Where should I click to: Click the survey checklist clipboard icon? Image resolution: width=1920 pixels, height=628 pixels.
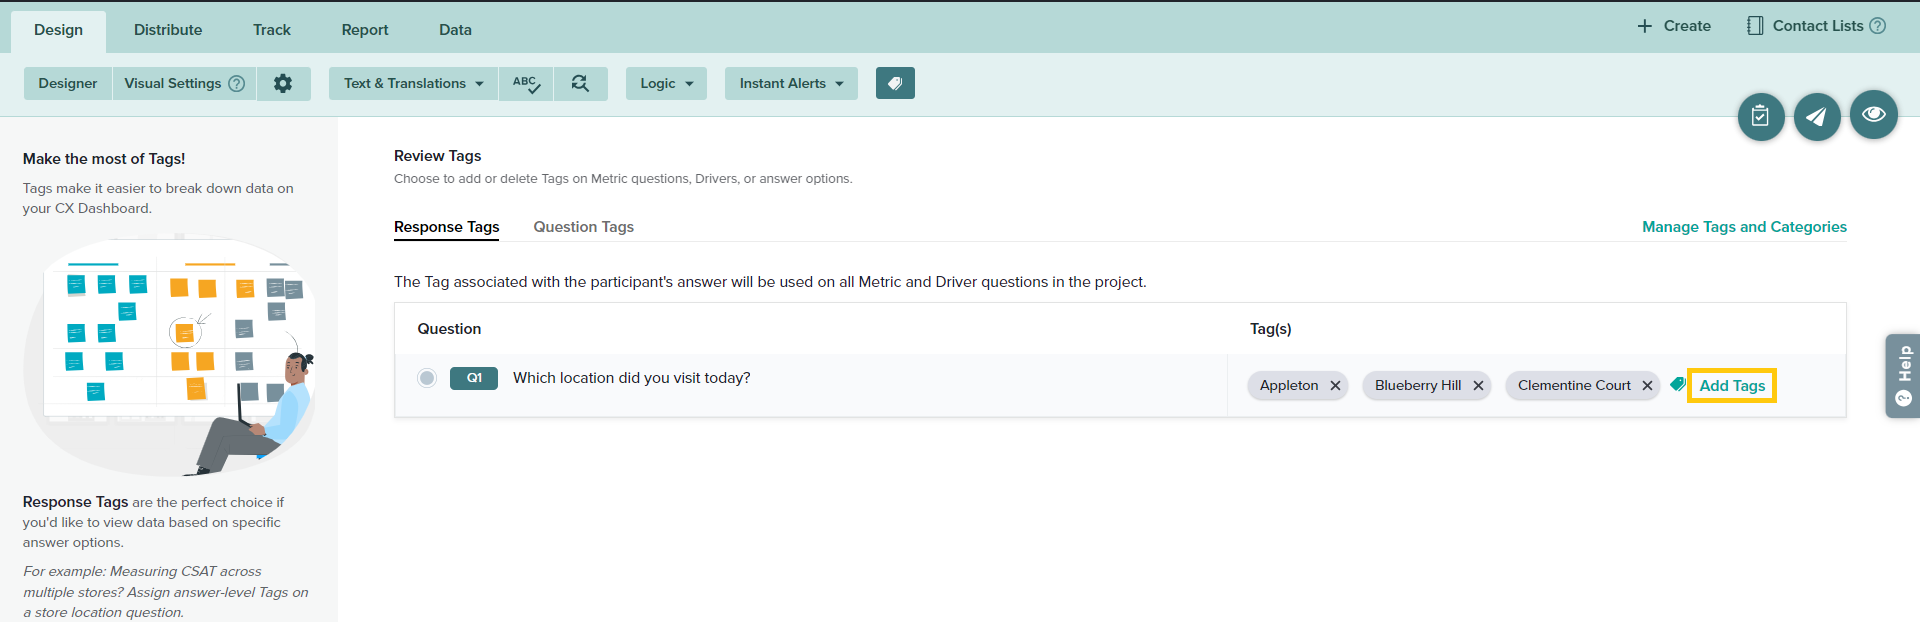(1760, 117)
